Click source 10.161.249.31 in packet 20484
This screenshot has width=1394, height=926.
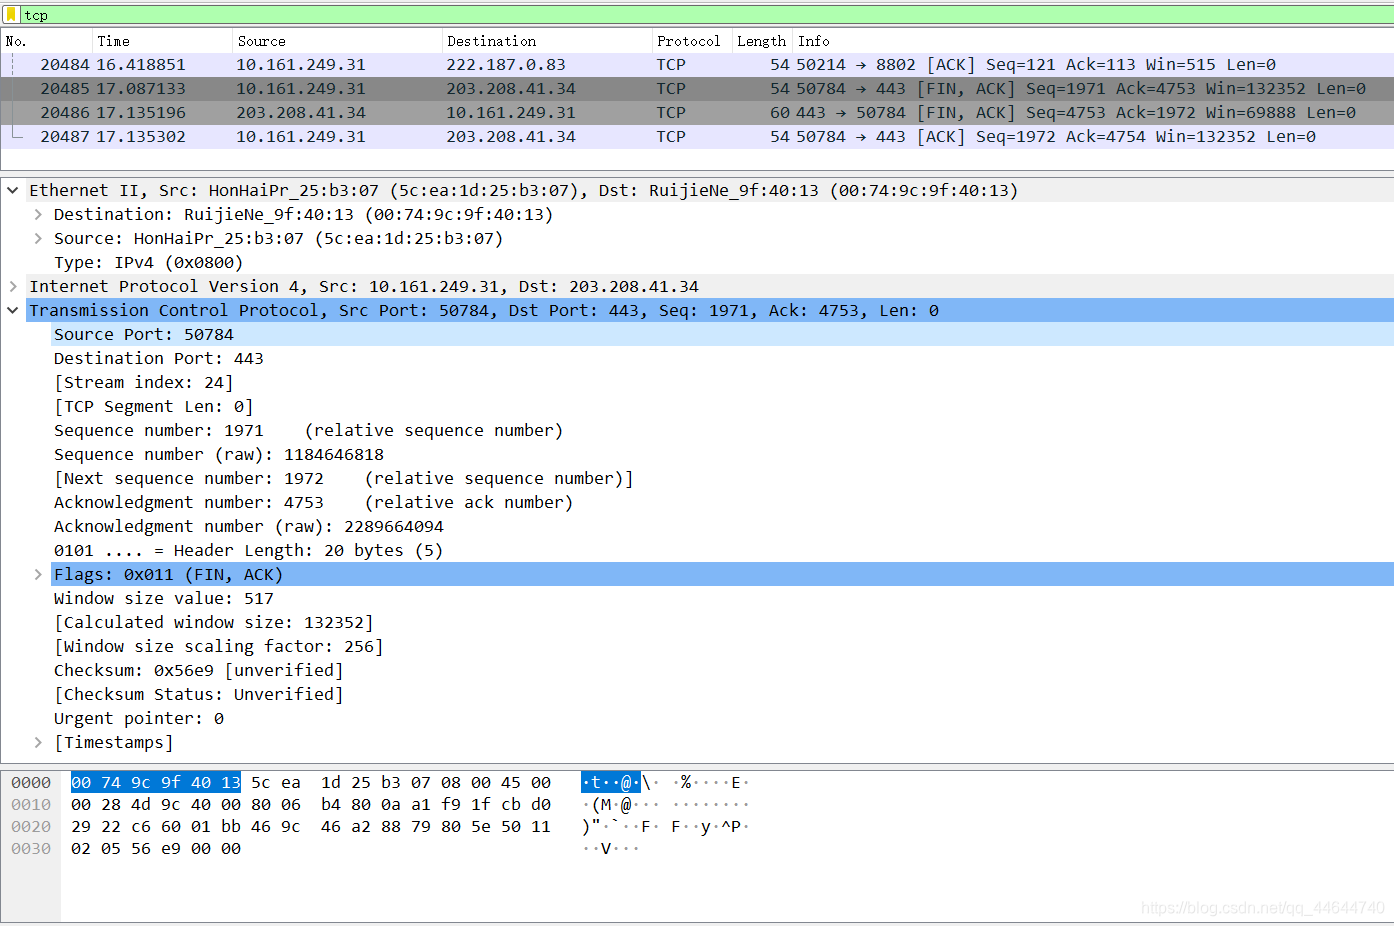[x=301, y=65]
